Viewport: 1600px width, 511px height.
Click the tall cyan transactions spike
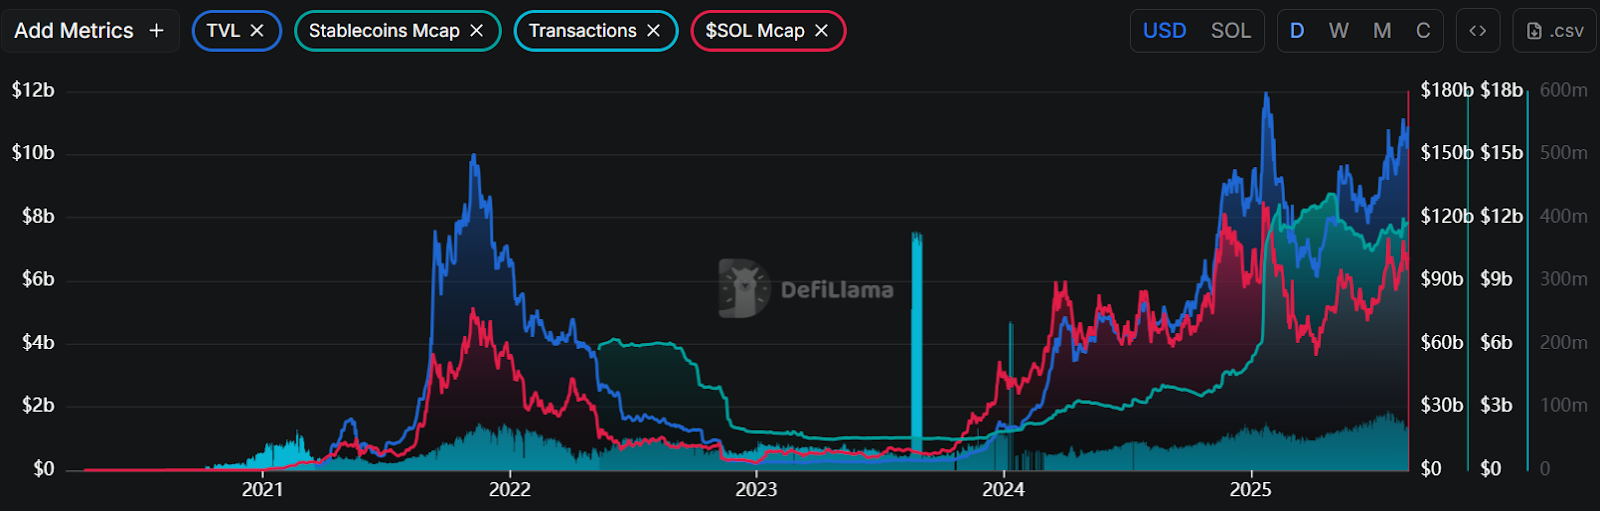(x=916, y=340)
